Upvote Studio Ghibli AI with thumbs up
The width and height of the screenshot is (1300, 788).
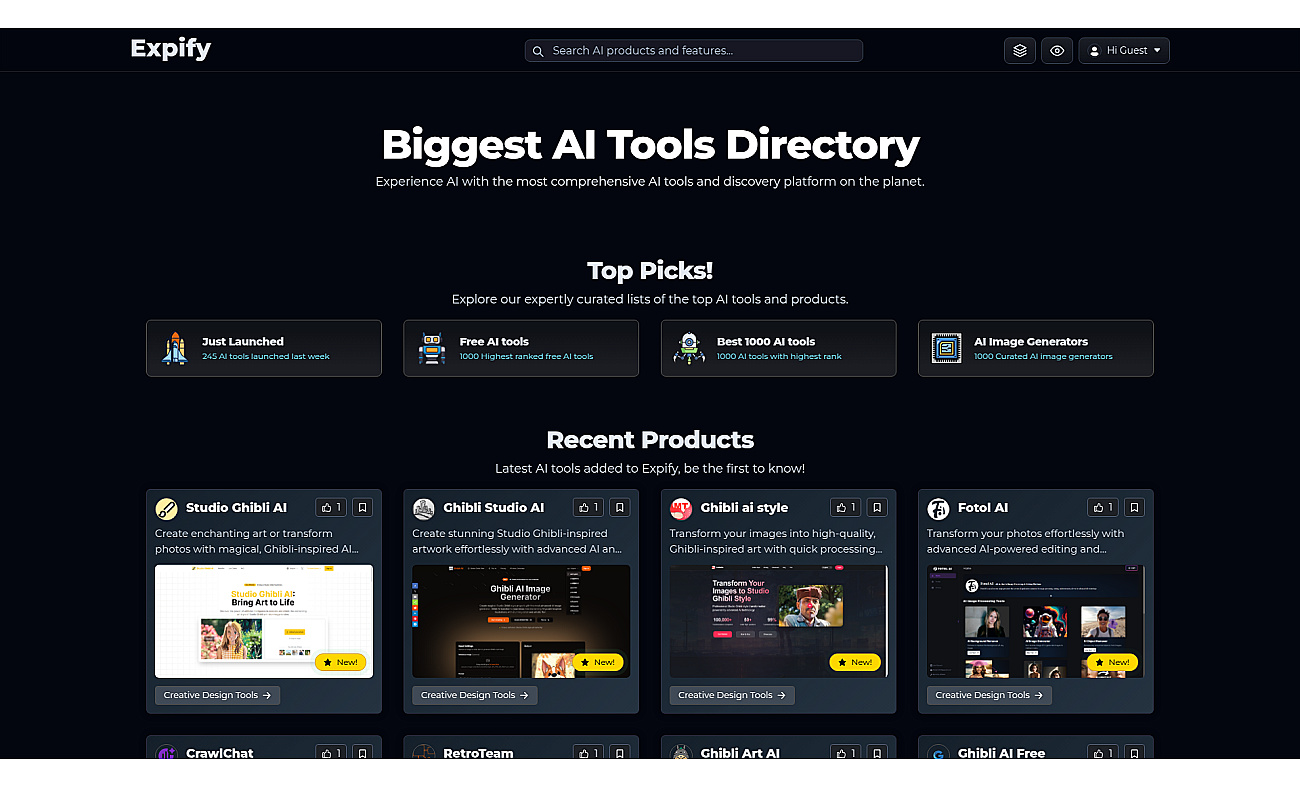click(x=332, y=508)
